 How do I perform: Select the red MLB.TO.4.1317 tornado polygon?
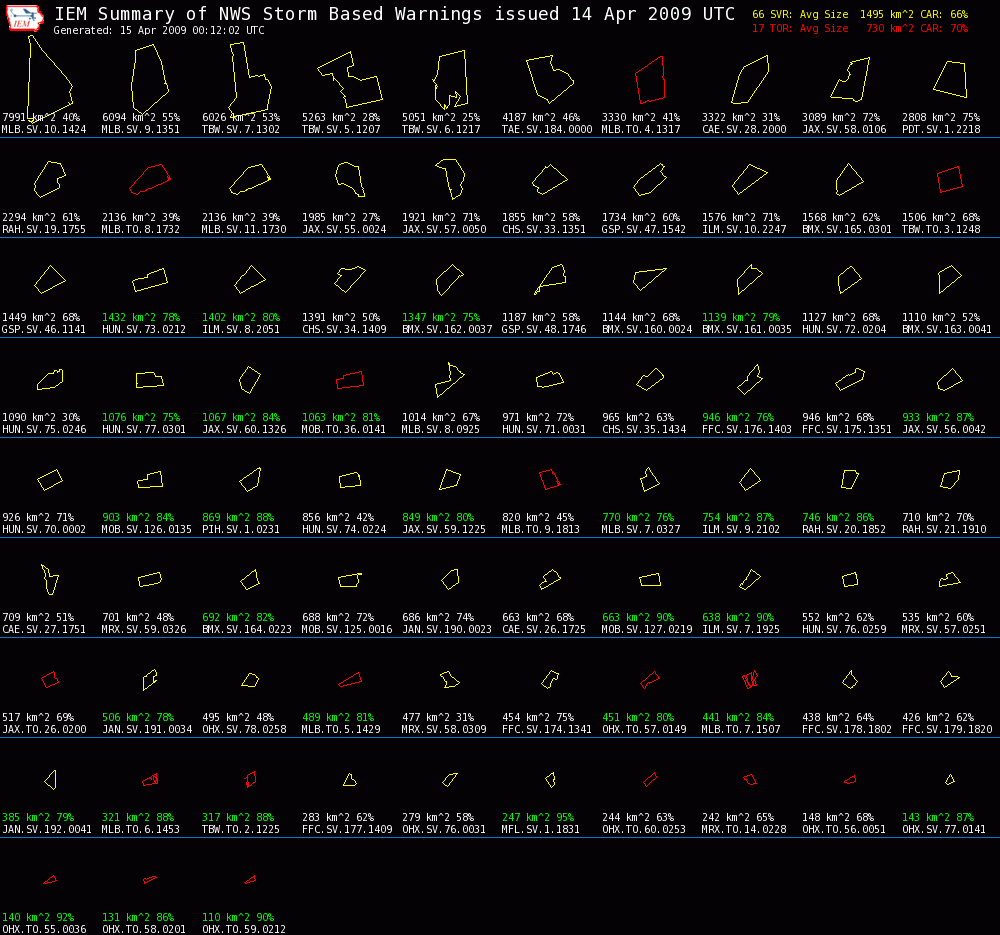651,79
